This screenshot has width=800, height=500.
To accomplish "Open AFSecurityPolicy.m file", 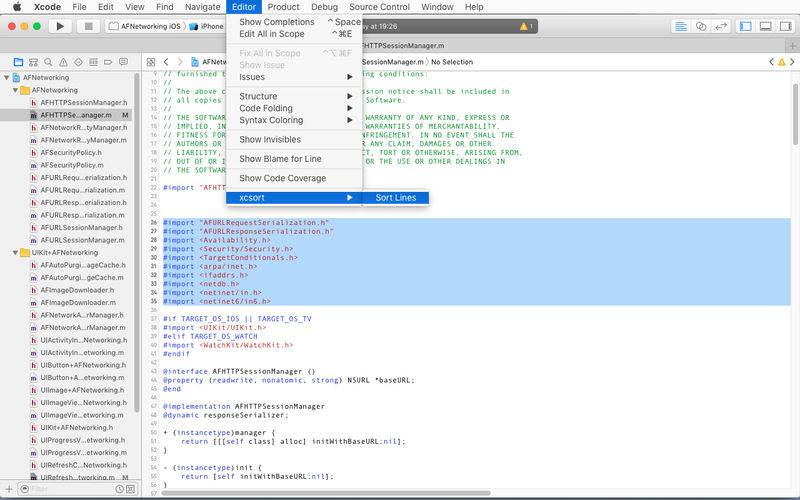I will [72, 165].
